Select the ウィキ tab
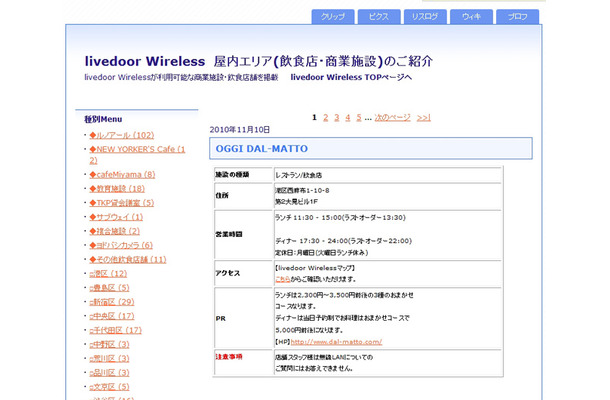The height and width of the screenshot is (400, 610). pos(472,17)
